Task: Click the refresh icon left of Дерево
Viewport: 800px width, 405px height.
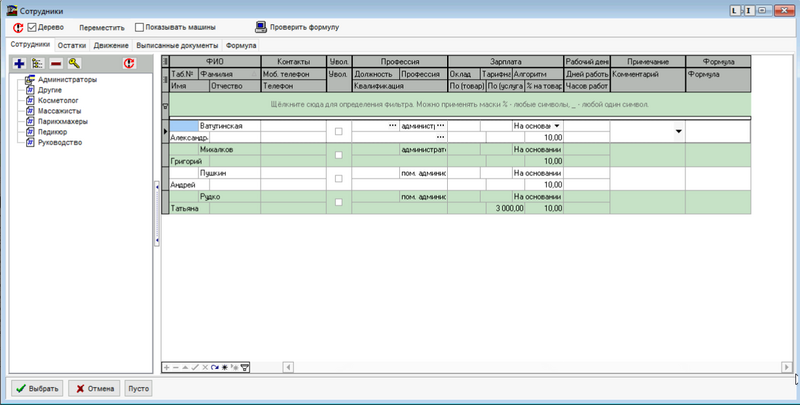Action: coord(18,27)
